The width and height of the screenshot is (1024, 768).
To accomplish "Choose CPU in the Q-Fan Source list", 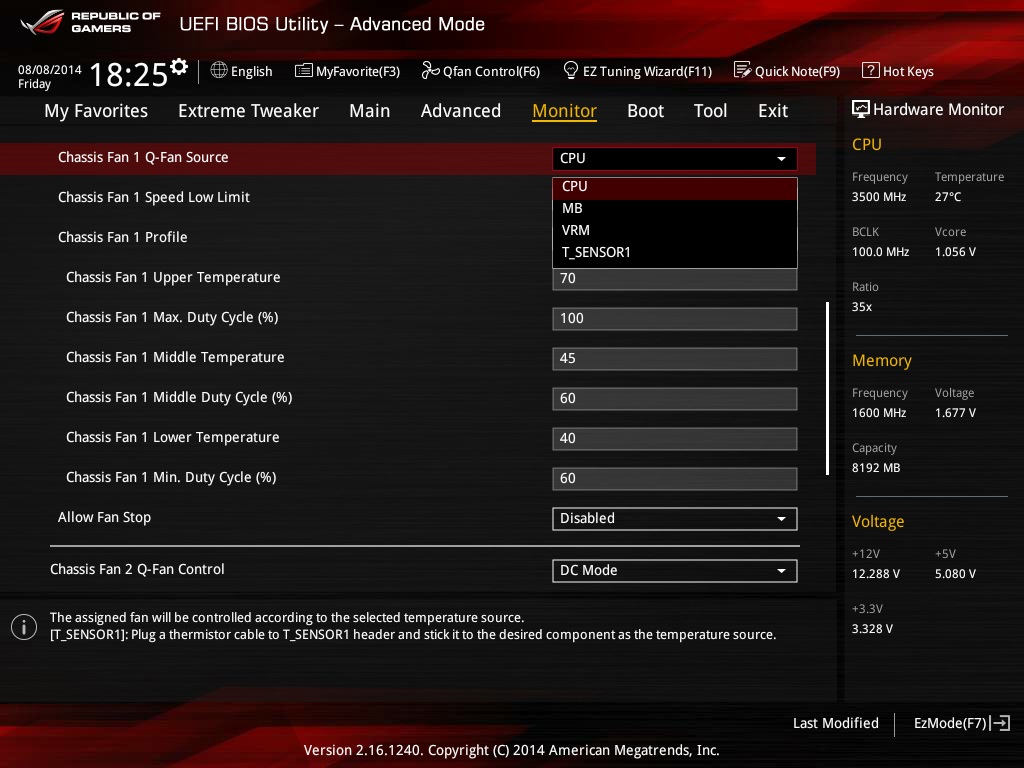I will coord(675,187).
